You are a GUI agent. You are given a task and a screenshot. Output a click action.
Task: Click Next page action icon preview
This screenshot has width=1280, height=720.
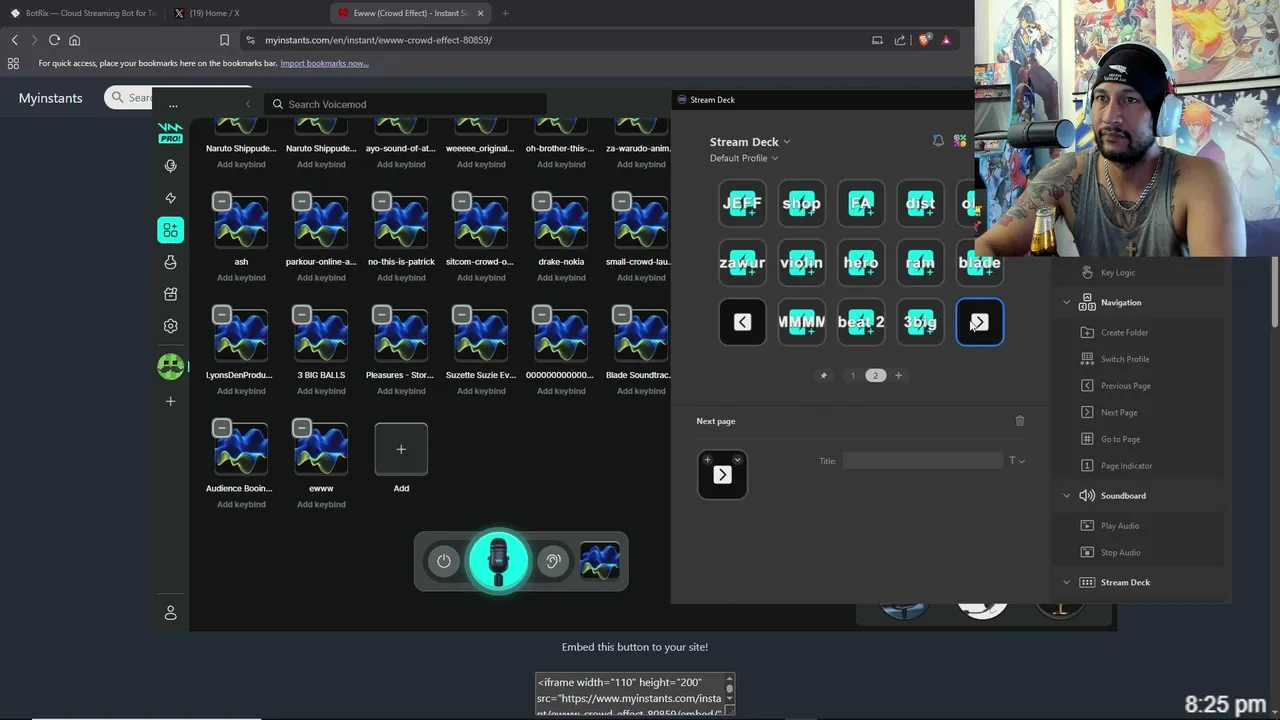coord(722,475)
